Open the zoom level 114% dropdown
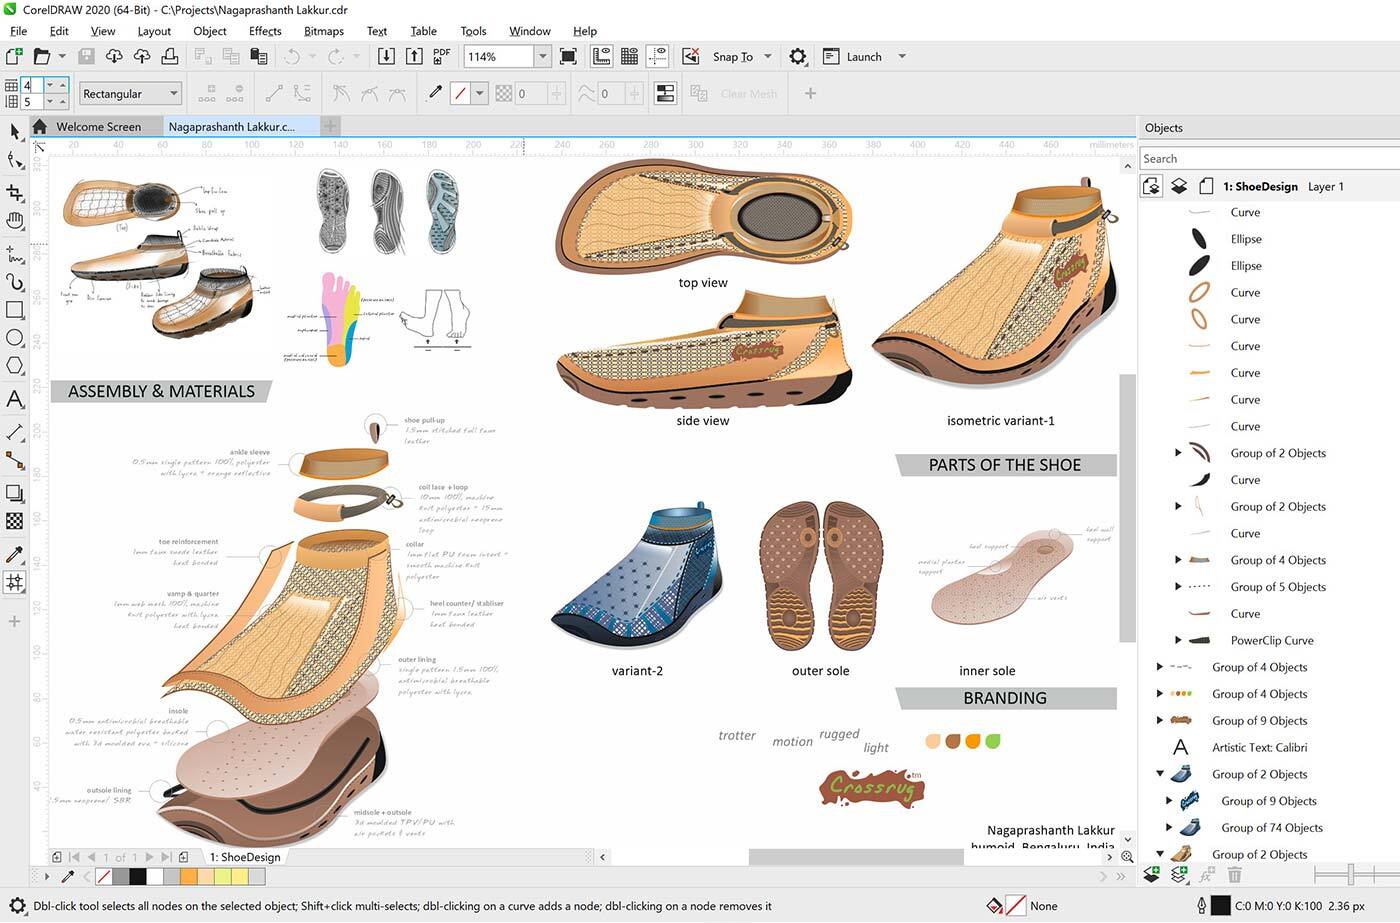 (x=543, y=57)
